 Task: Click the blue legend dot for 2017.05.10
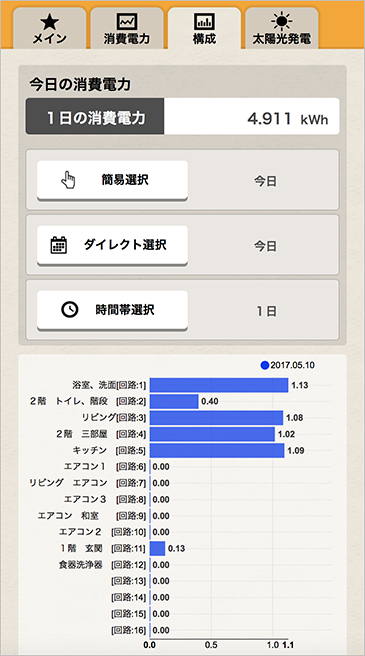pos(265,366)
